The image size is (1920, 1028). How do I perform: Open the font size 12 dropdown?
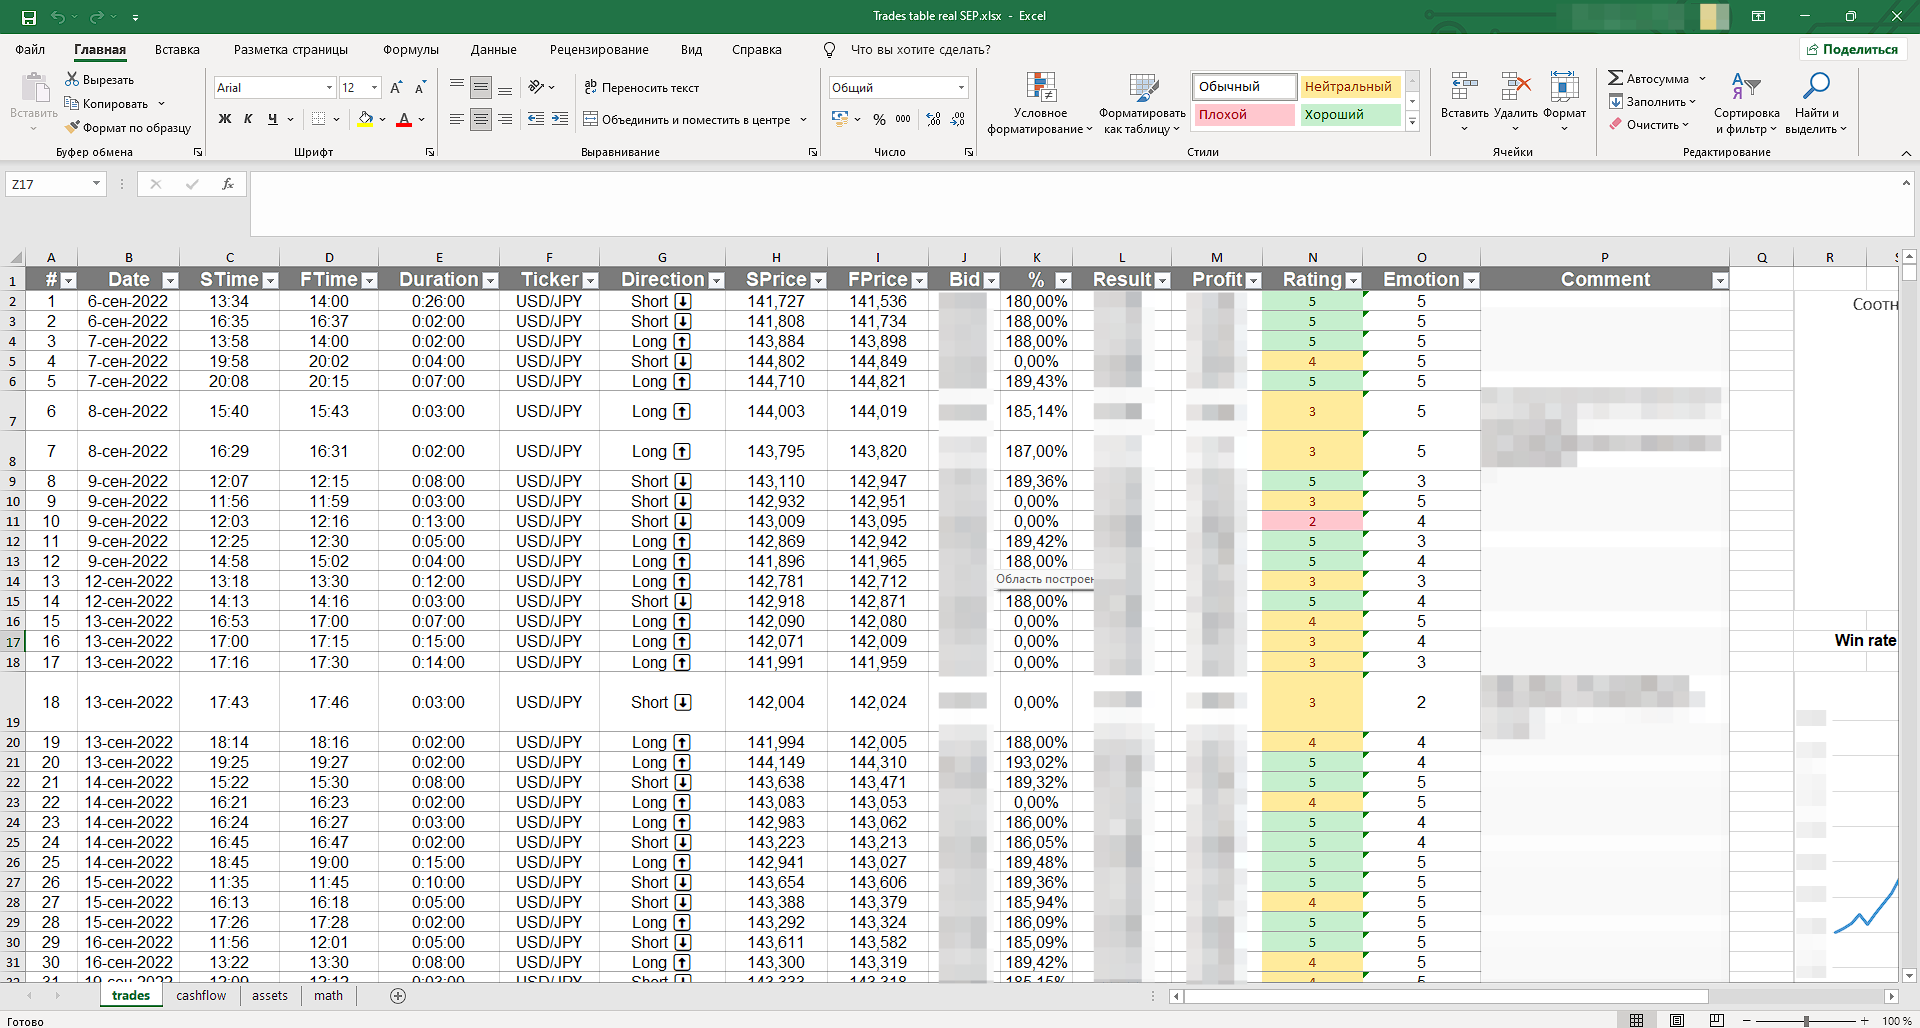pyautogui.click(x=375, y=88)
